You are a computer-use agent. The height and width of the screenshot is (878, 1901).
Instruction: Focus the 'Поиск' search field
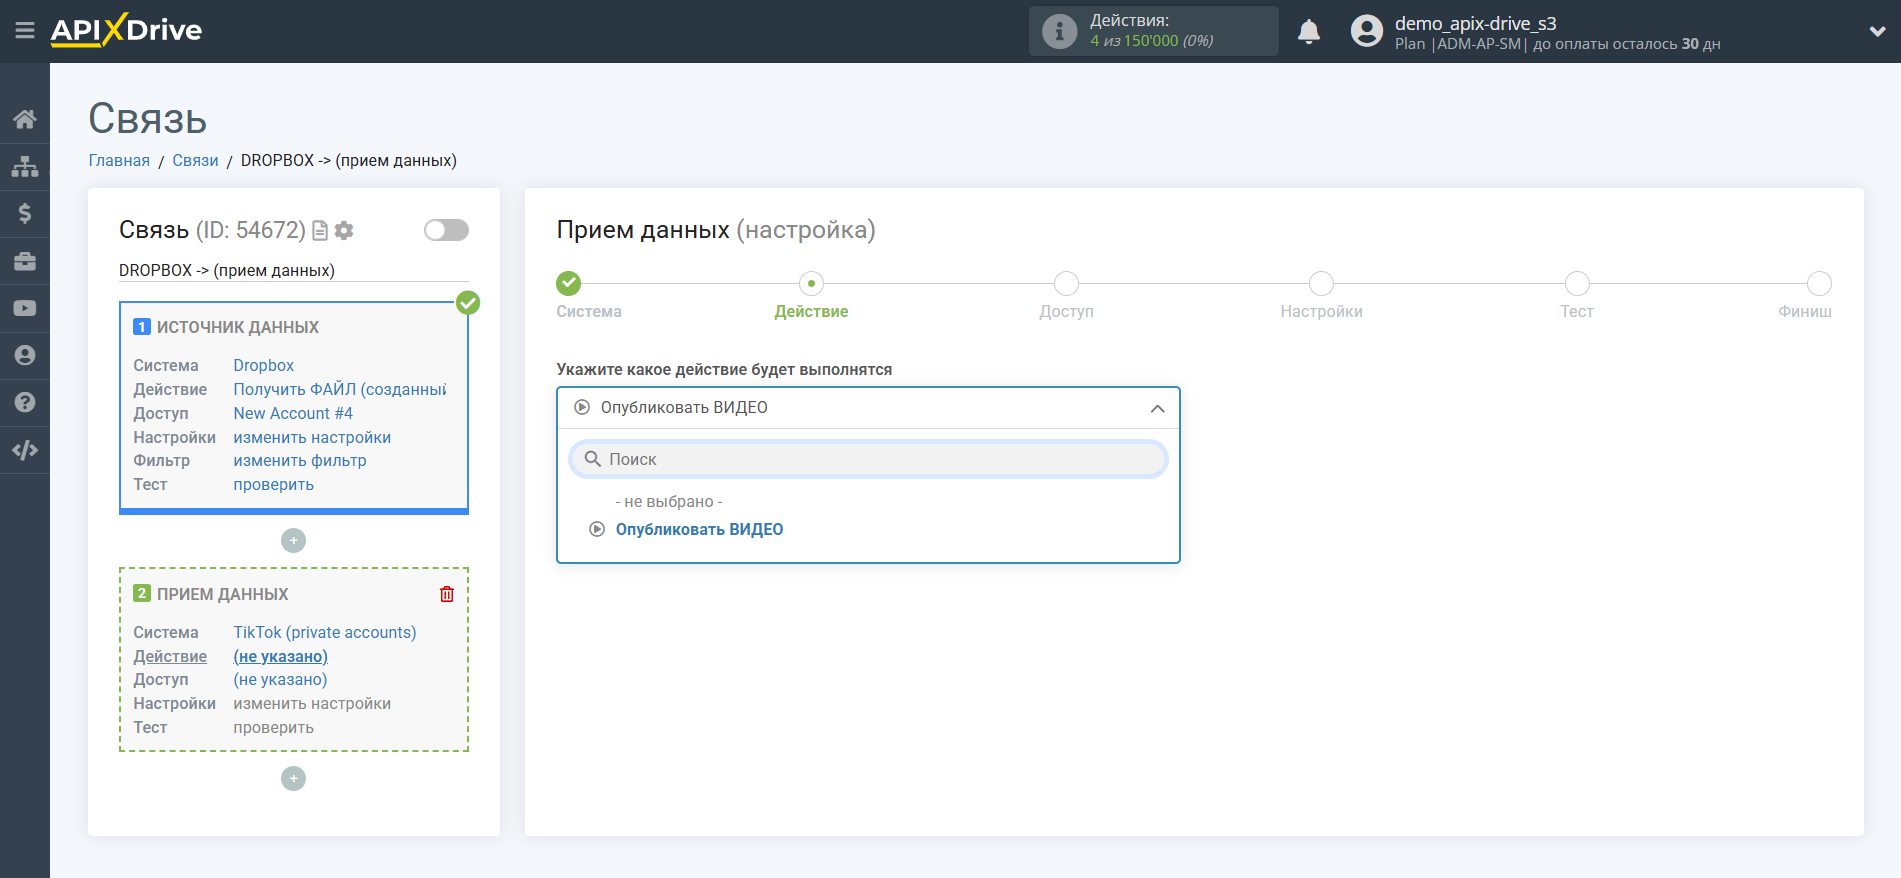868,459
